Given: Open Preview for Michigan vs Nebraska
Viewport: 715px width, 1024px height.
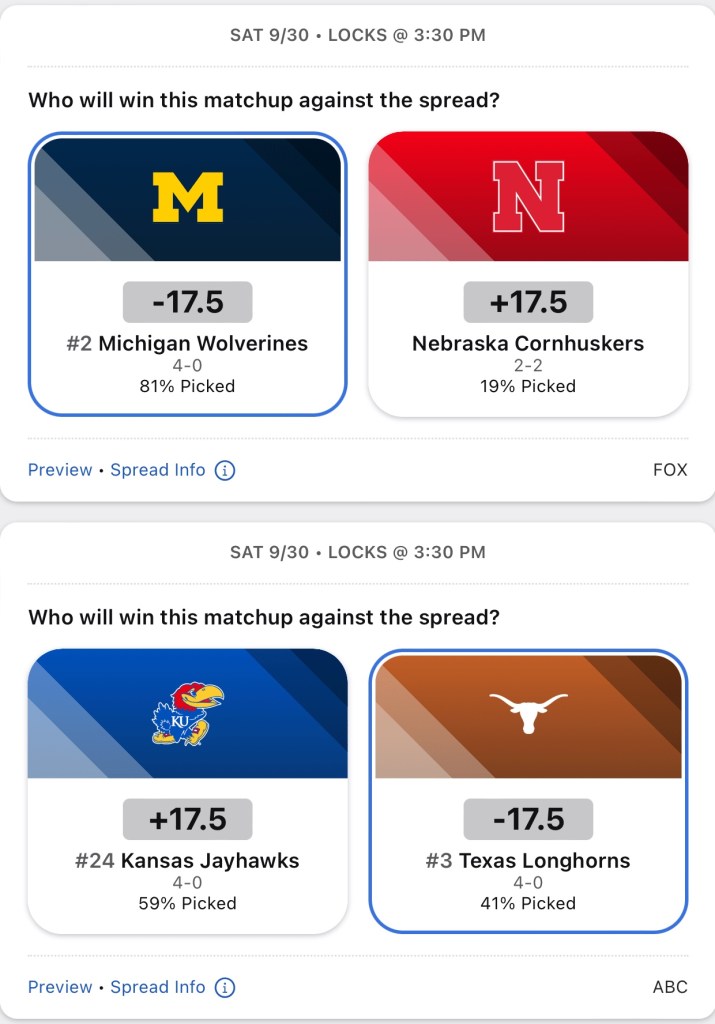Looking at the screenshot, I should (x=60, y=470).
